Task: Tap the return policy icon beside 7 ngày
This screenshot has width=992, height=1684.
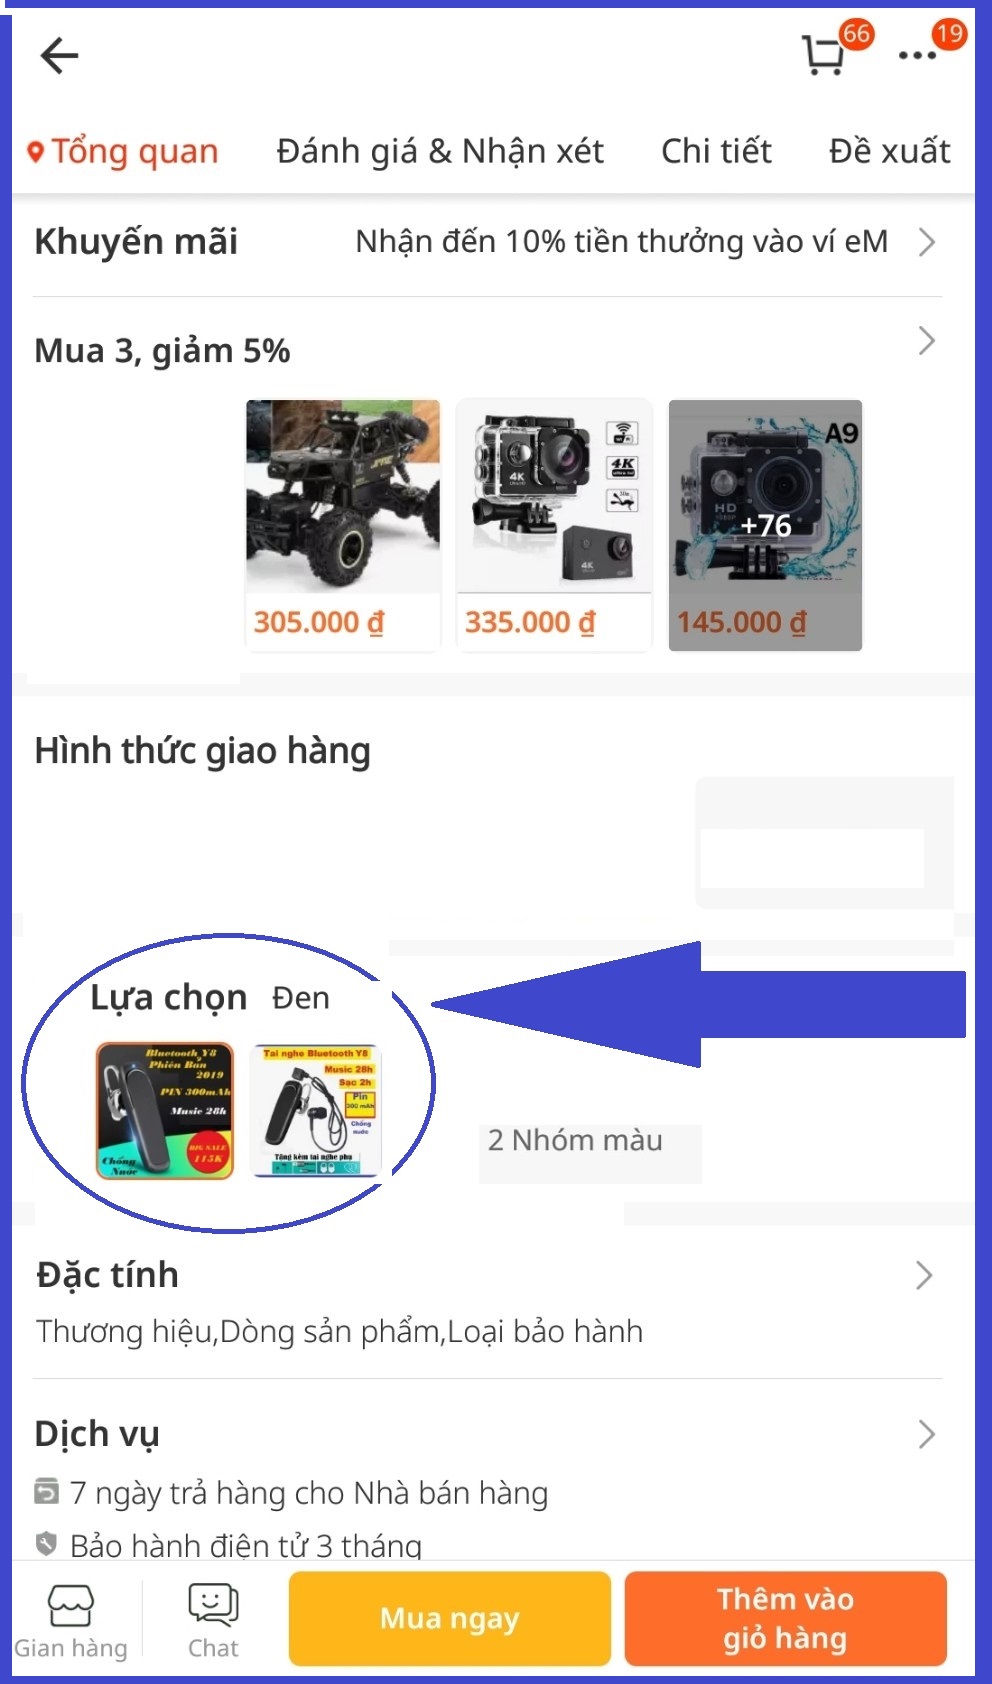Action: coord(46,1491)
